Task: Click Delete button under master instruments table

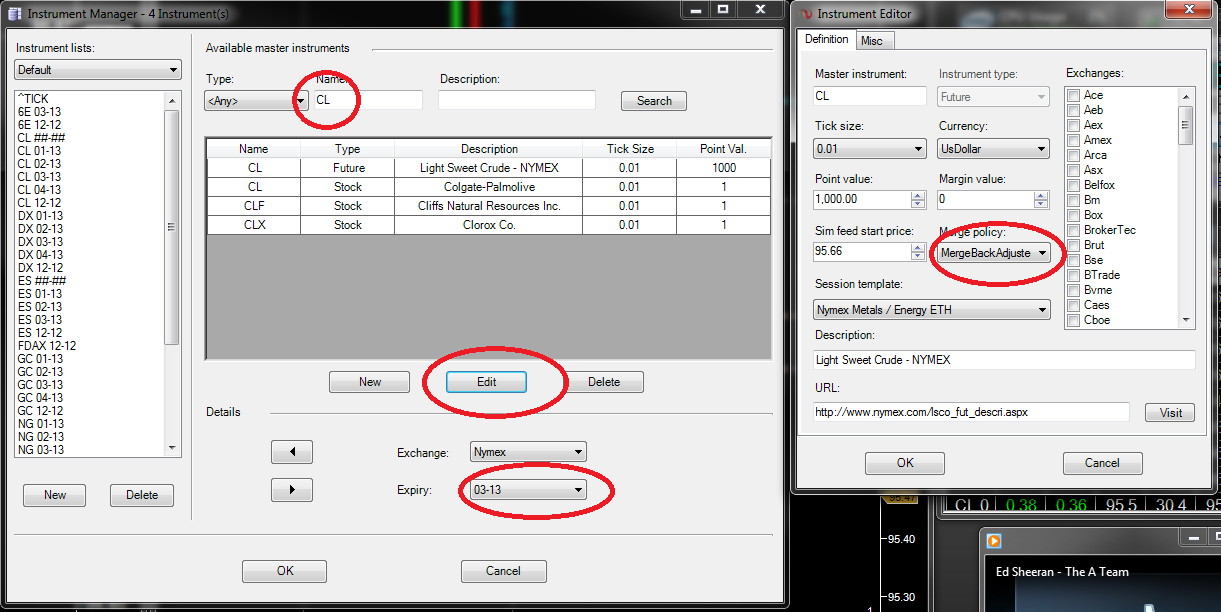Action: [604, 382]
